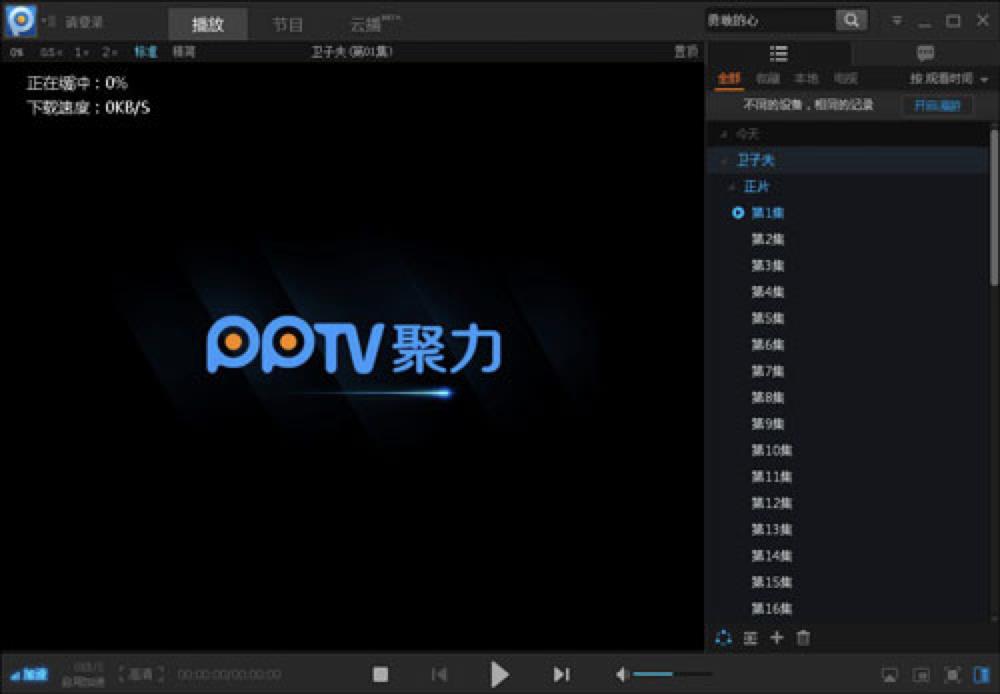Go to the previous episode icon
The image size is (1000, 694).
coord(439,674)
